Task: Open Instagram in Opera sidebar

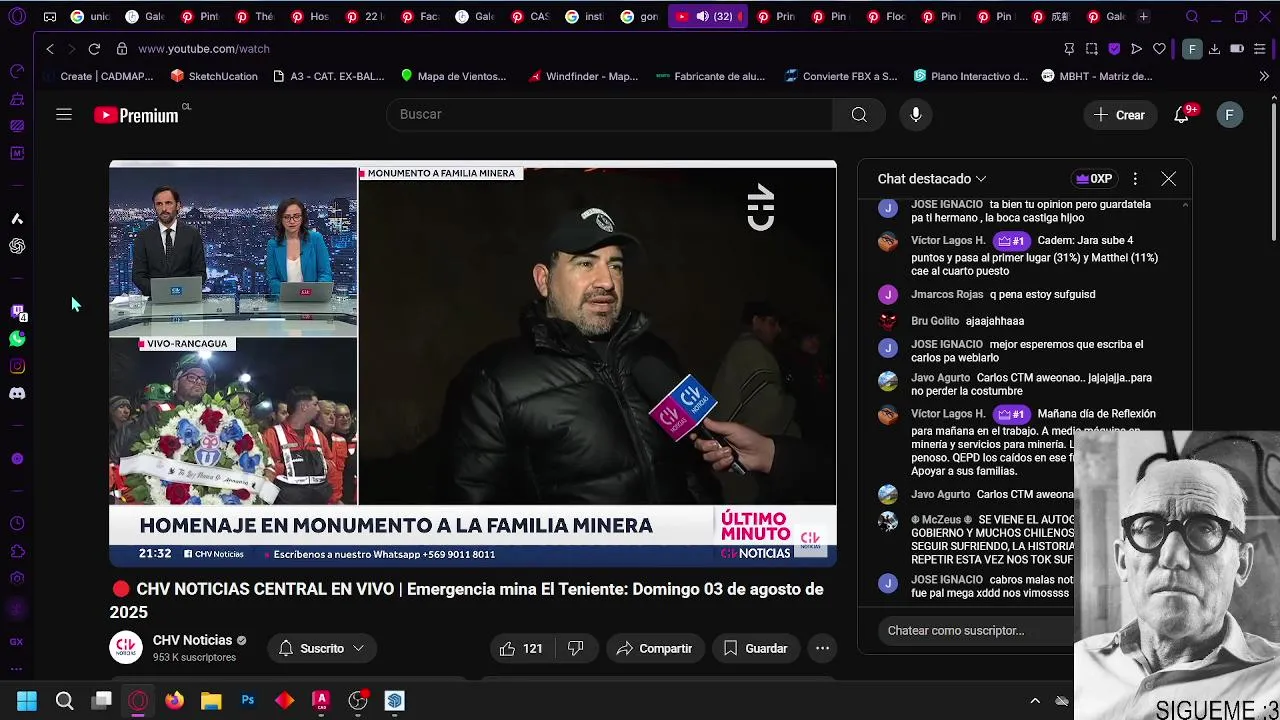Action: pyautogui.click(x=17, y=366)
